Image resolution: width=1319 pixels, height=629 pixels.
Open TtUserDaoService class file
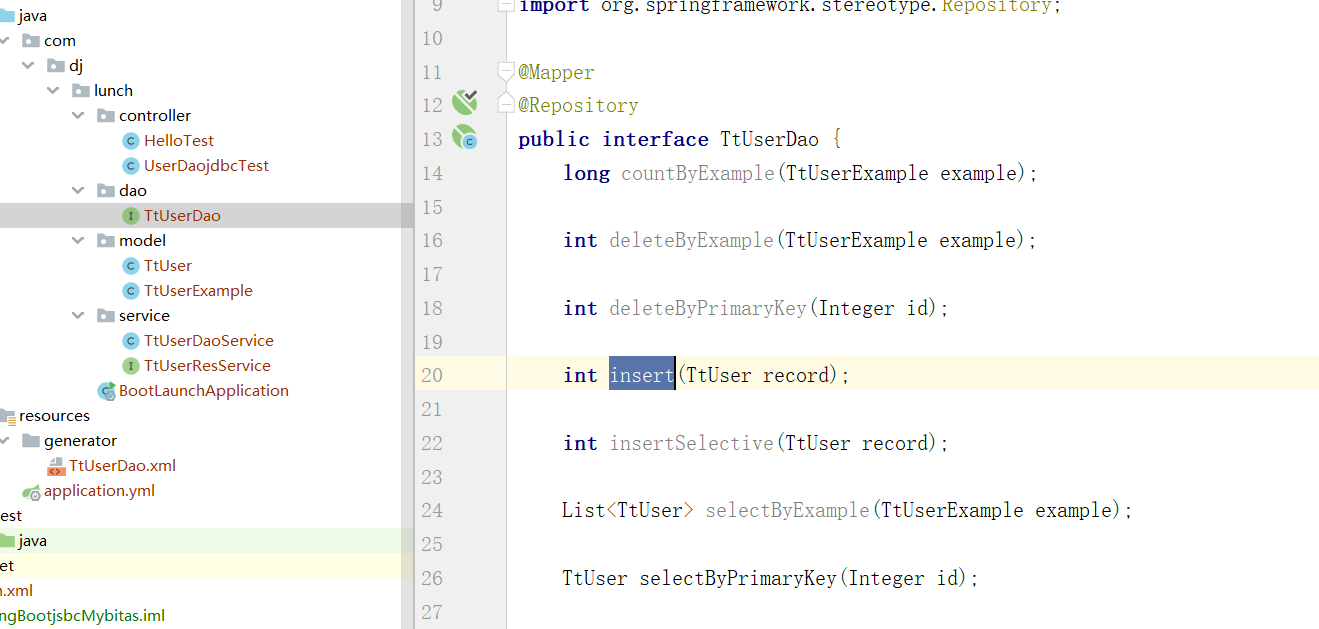tap(208, 341)
